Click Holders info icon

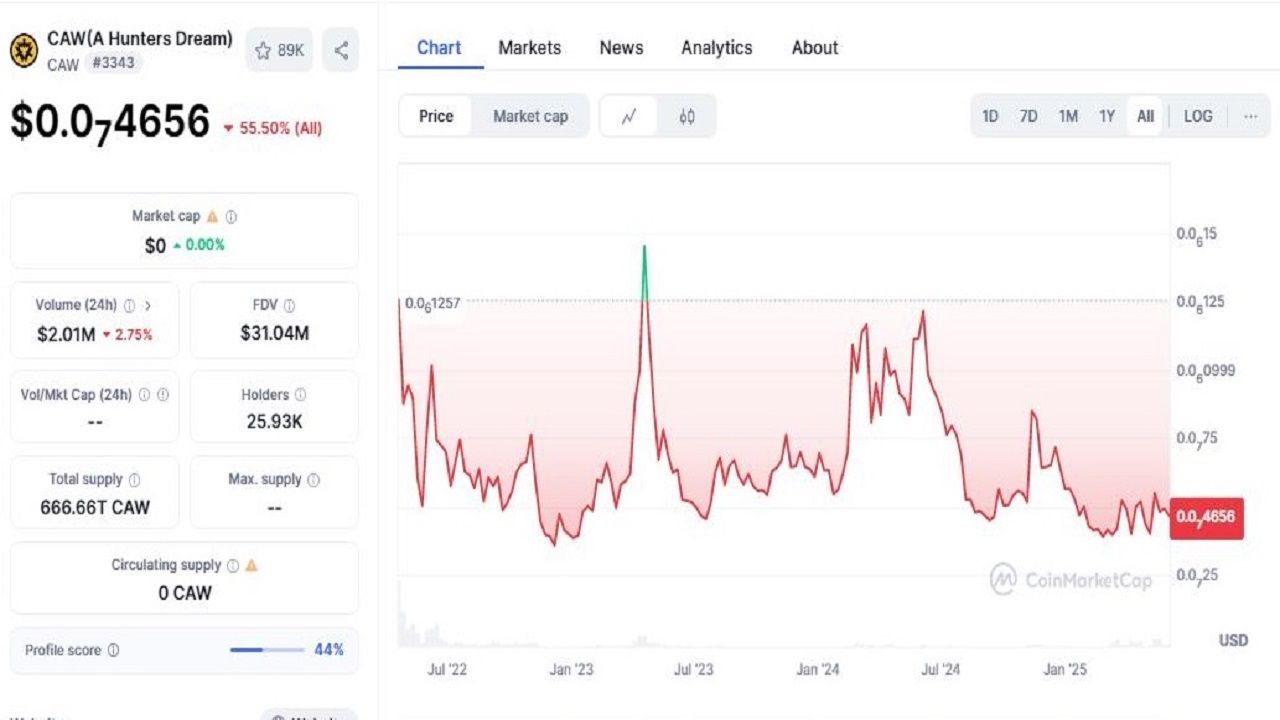point(301,395)
